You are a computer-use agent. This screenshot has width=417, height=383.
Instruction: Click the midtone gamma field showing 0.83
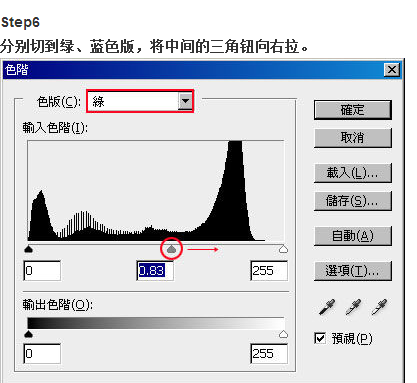click(155, 271)
